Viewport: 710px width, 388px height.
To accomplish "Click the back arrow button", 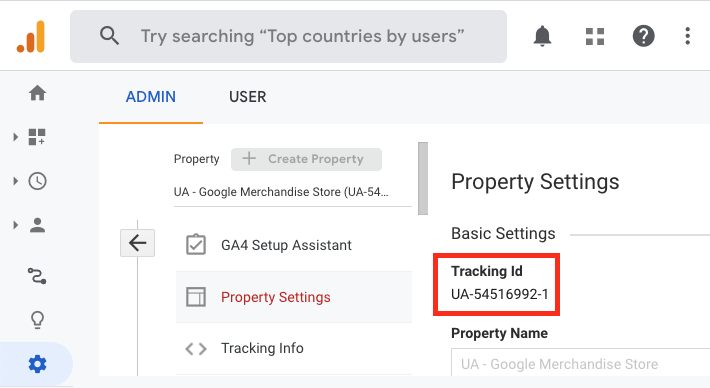I will [x=137, y=243].
